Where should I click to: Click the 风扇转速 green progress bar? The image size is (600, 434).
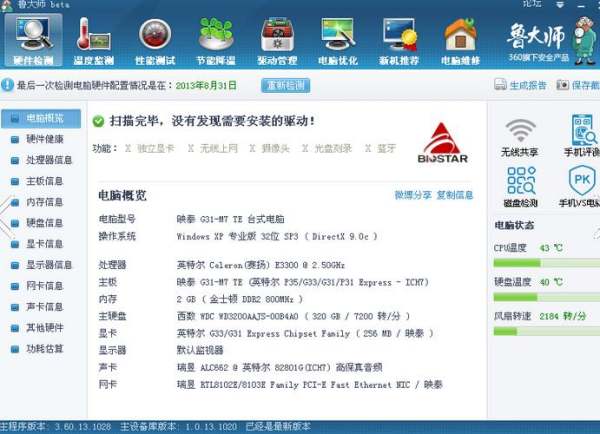coord(547,331)
